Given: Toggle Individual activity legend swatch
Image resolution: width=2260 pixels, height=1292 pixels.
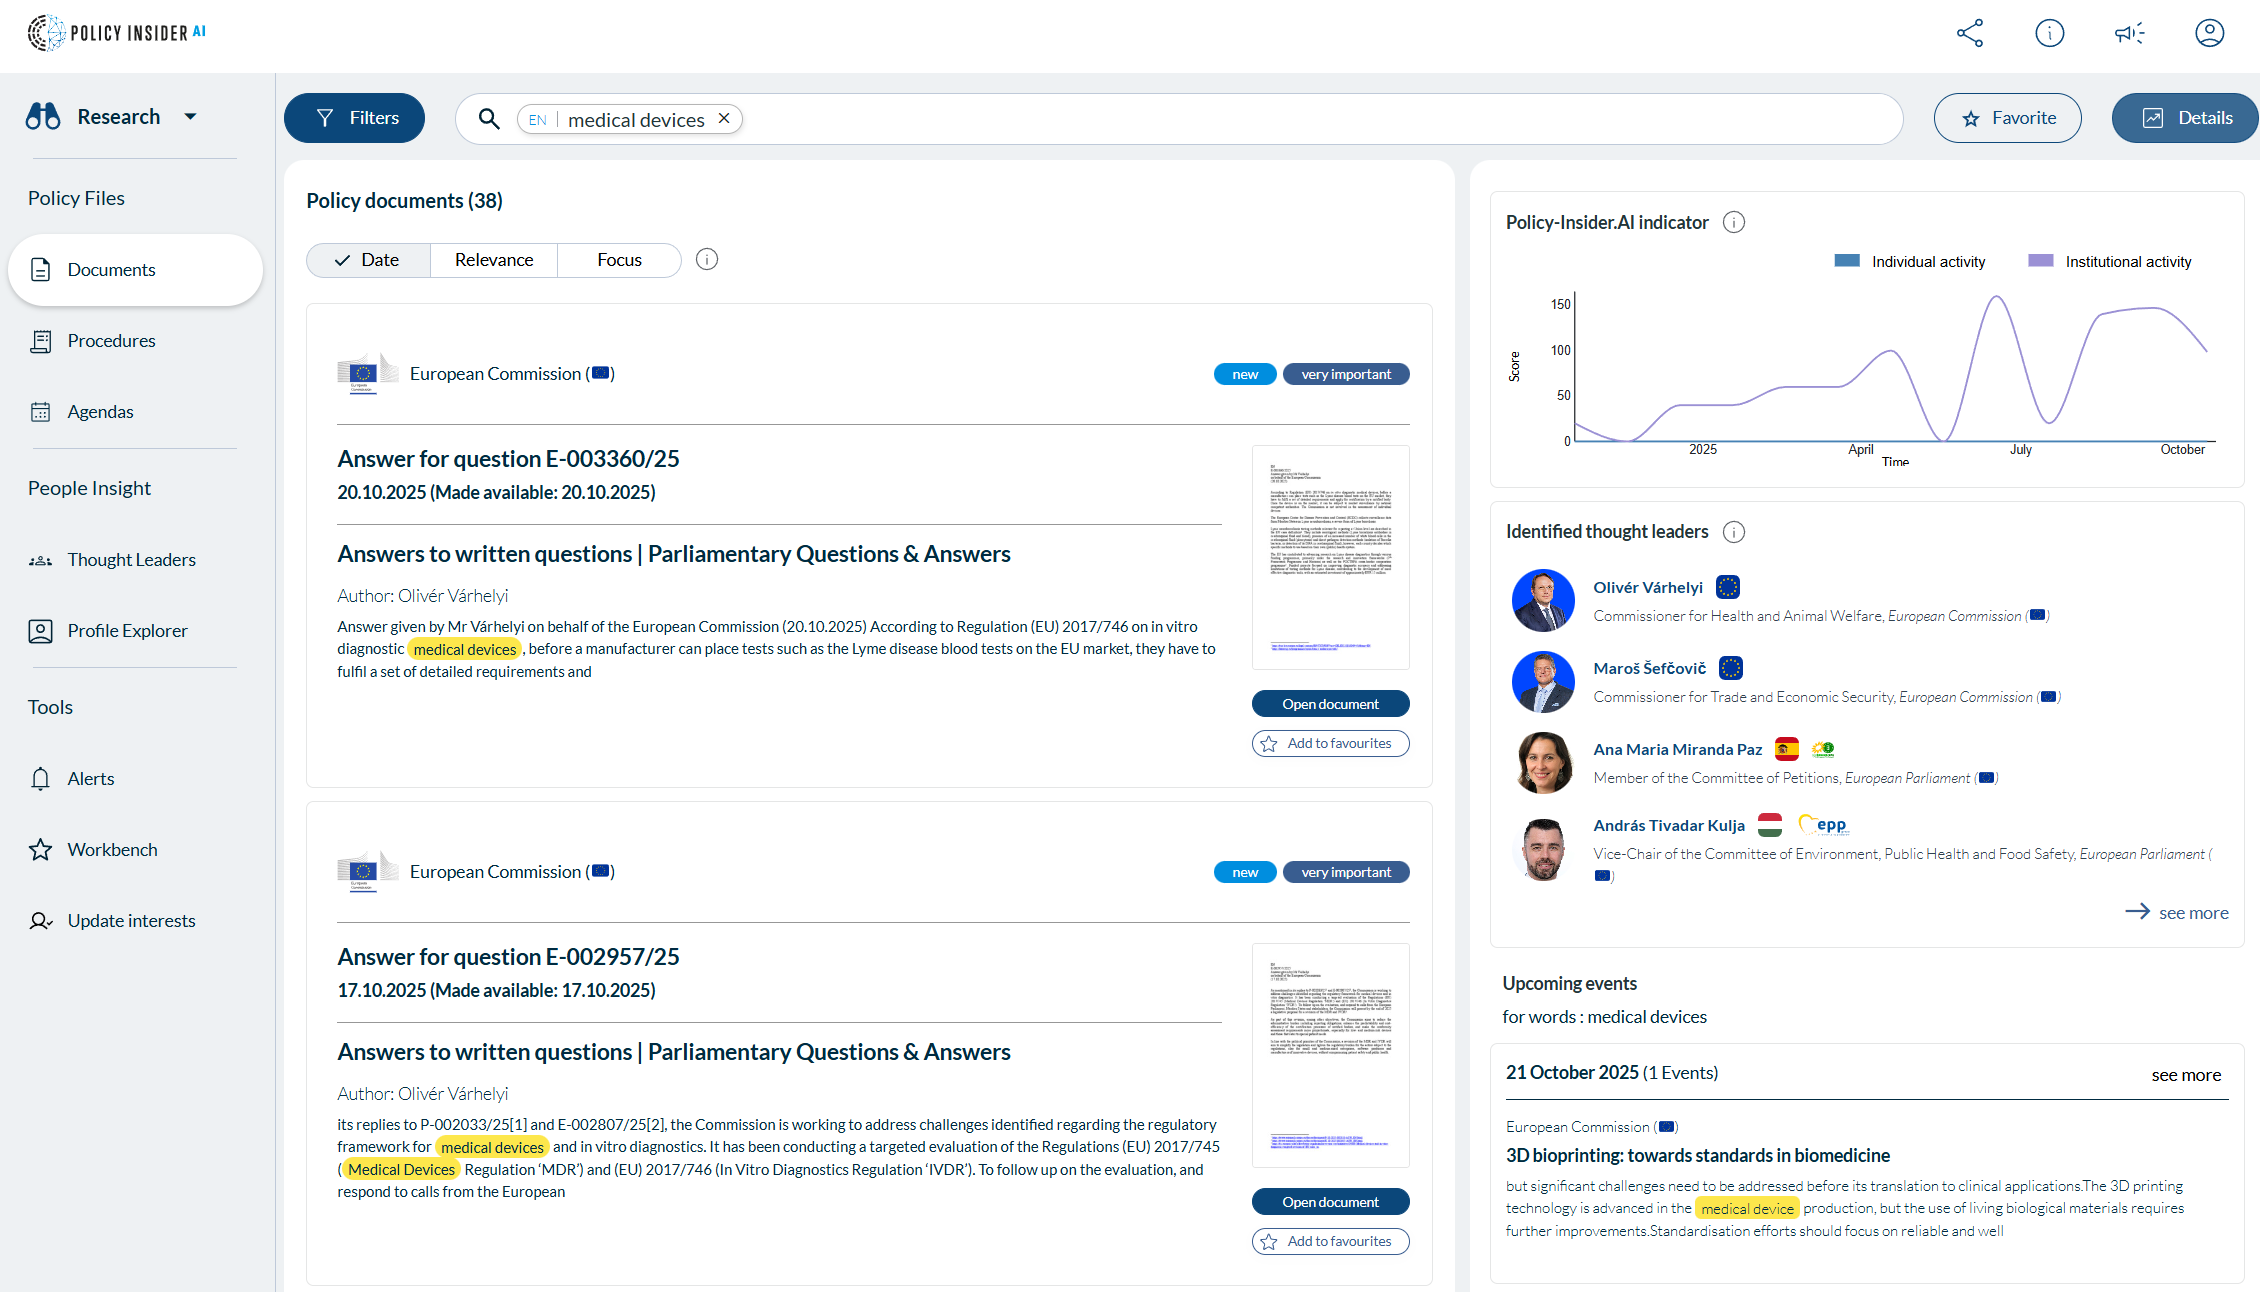Looking at the screenshot, I should (x=1846, y=261).
